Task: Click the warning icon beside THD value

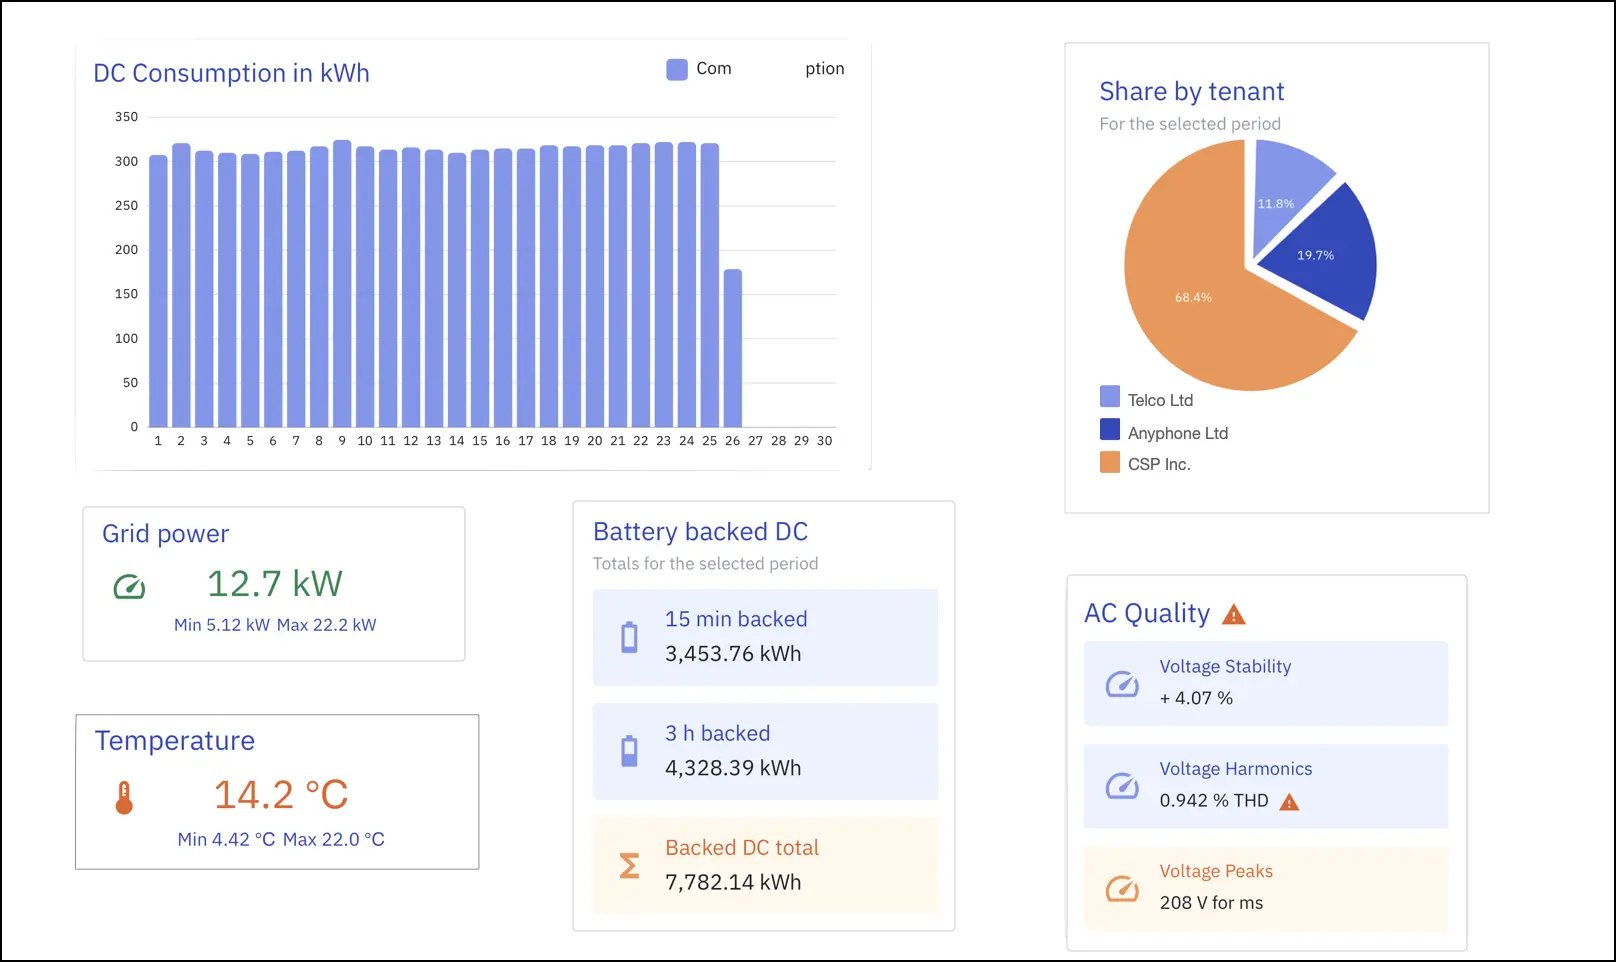Action: (1289, 802)
